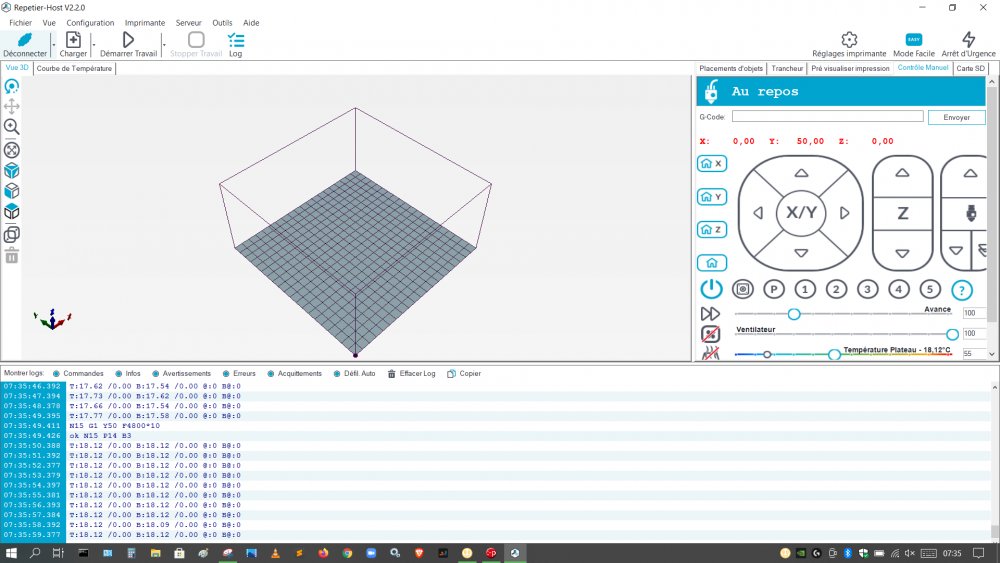Viewport: 1000px width, 563px height.
Task: Move Z axis up arrow
Action: [x=902, y=173]
